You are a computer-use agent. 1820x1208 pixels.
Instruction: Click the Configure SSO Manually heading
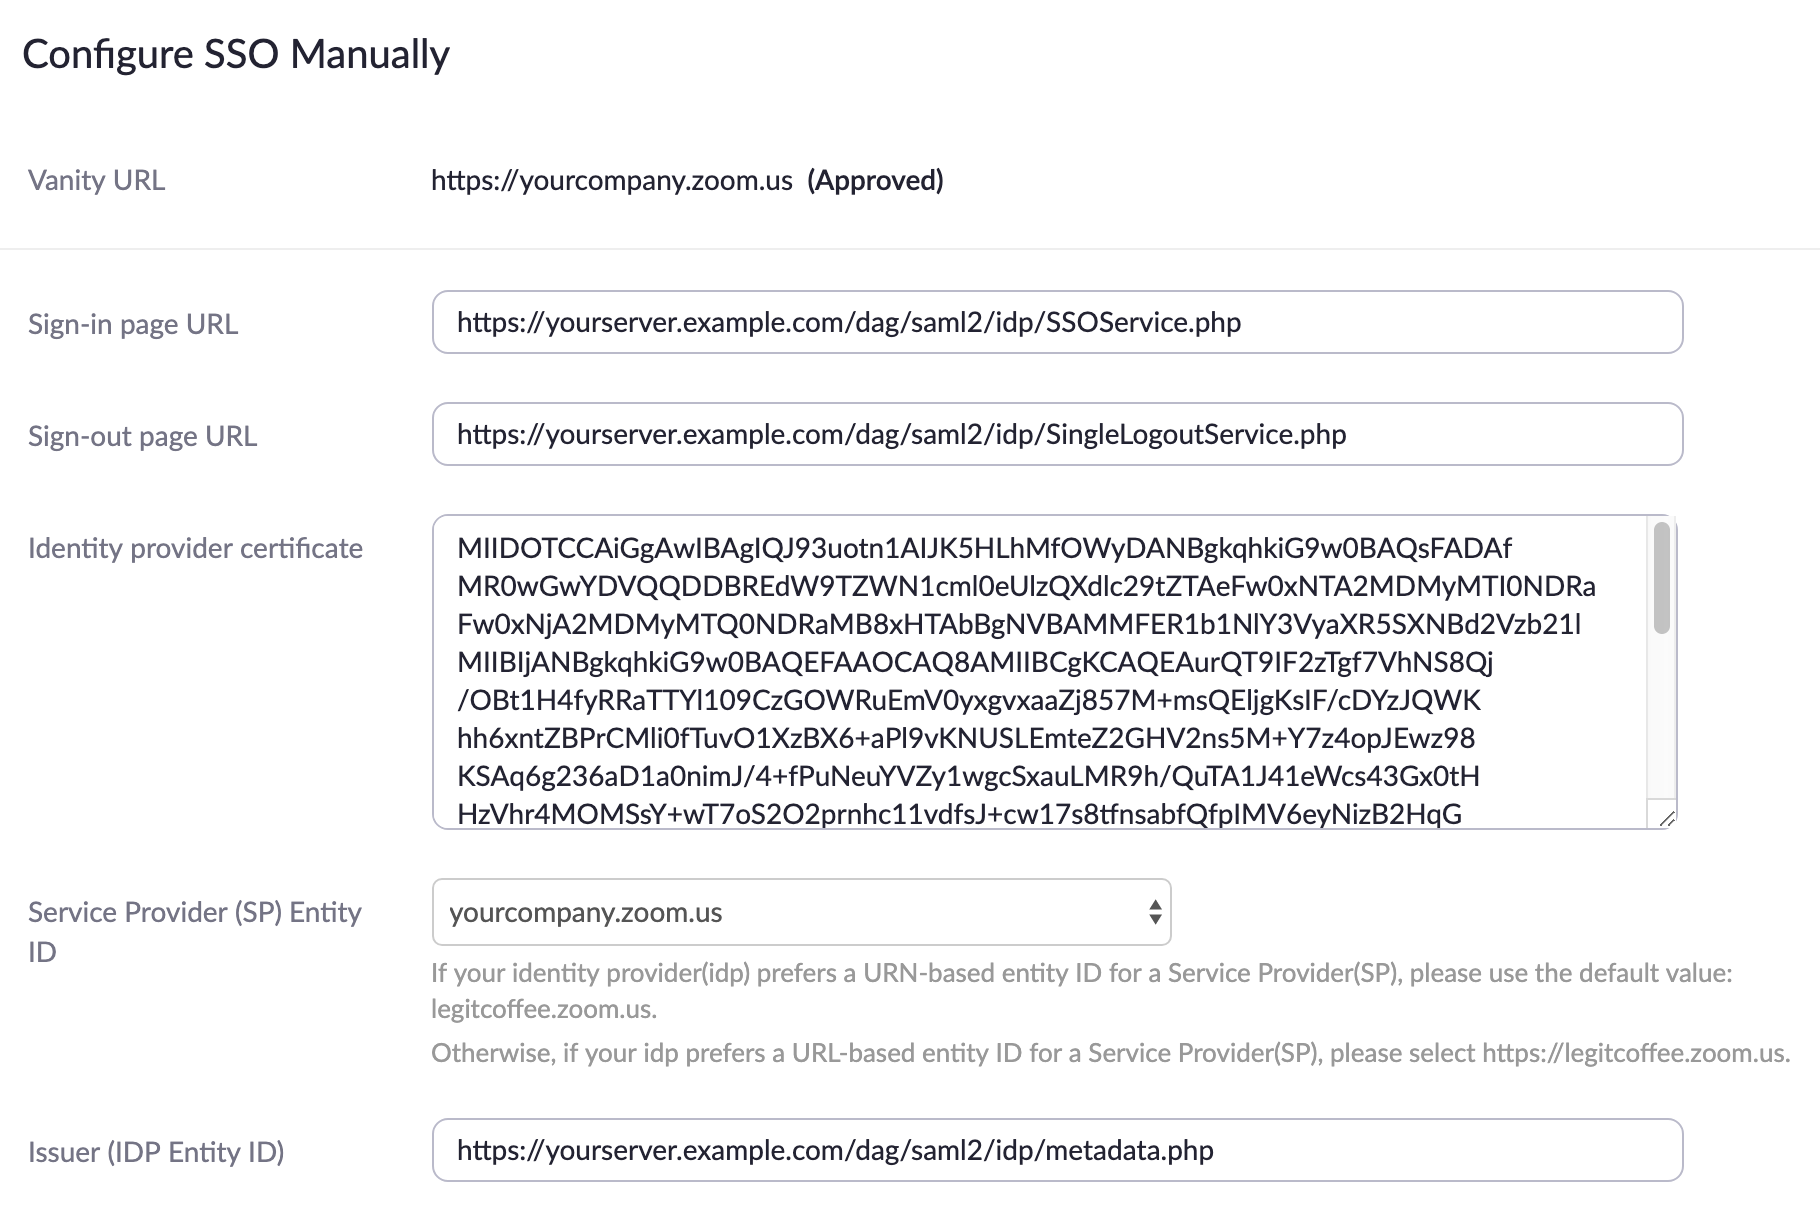click(x=236, y=54)
